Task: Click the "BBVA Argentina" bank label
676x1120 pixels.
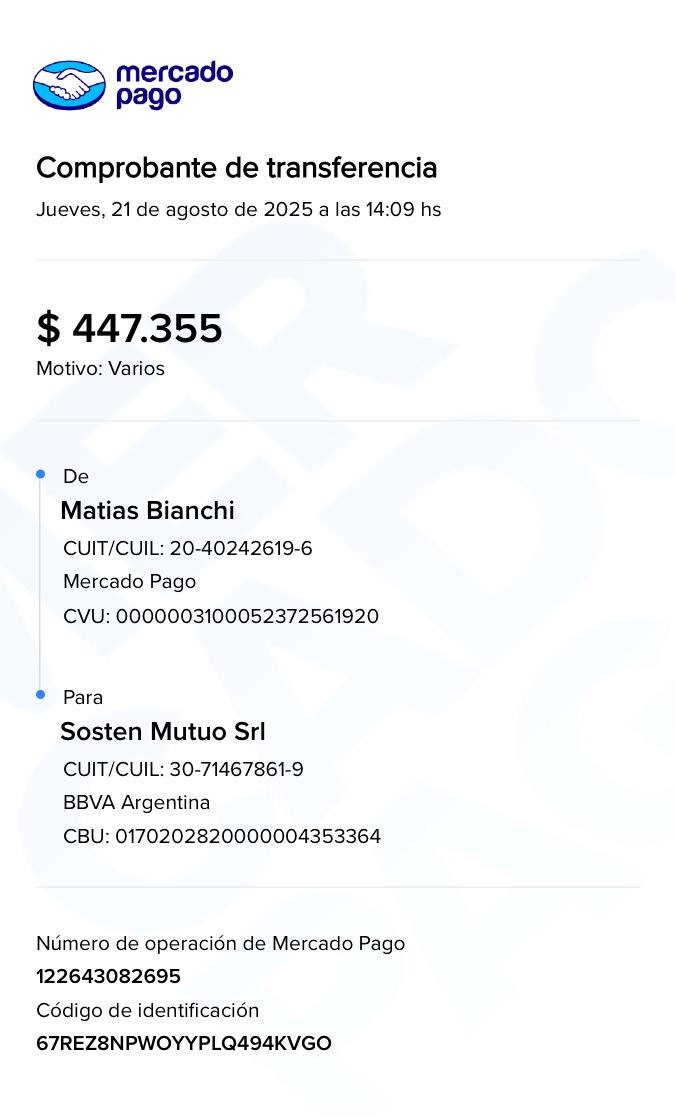Action: tap(136, 803)
